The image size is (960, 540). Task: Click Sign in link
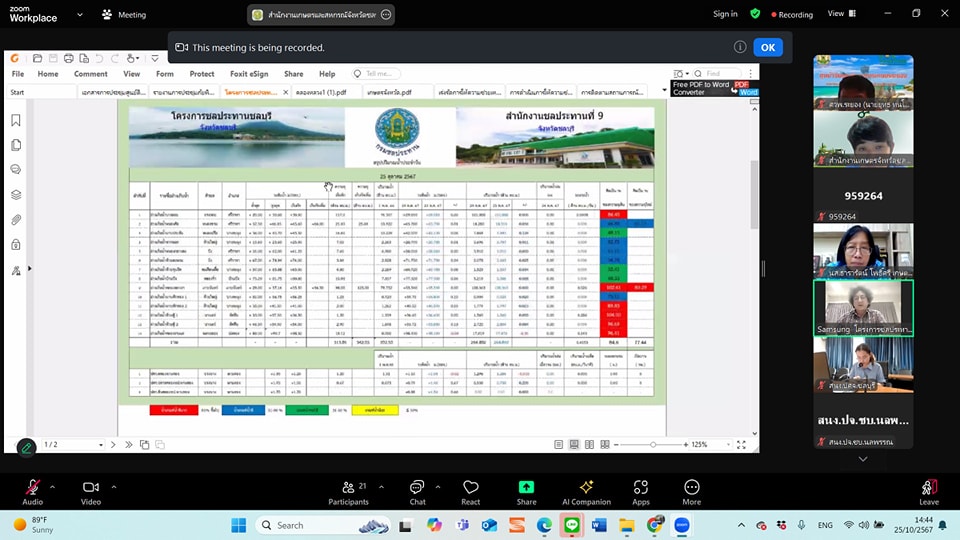coord(725,14)
